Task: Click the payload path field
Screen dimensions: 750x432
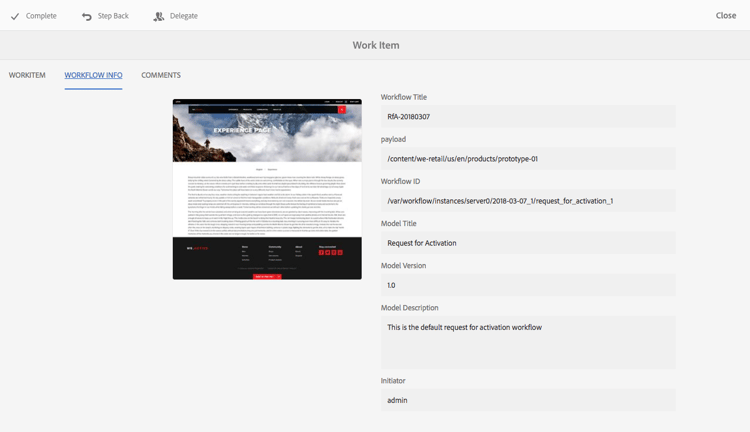Action: (x=528, y=158)
